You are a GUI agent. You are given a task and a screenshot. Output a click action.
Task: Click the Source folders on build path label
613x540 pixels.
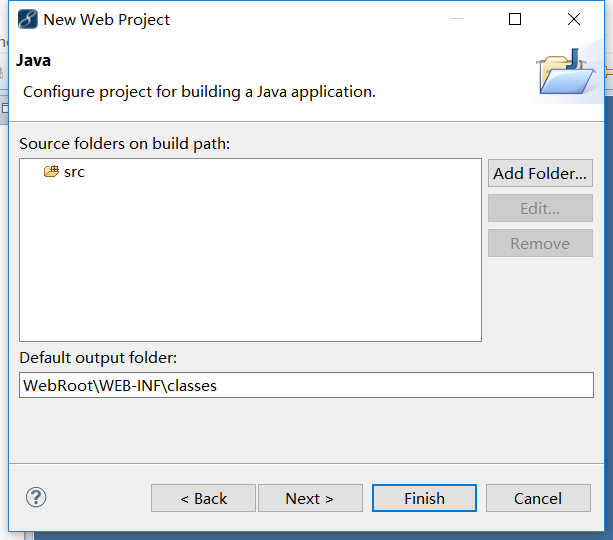pyautogui.click(x=125, y=144)
